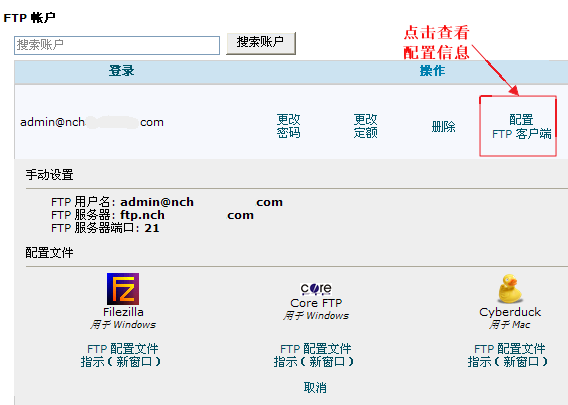Image resolution: width=568 pixels, height=405 pixels.
Task: Click the Cyberduck name label
Action: point(510,312)
